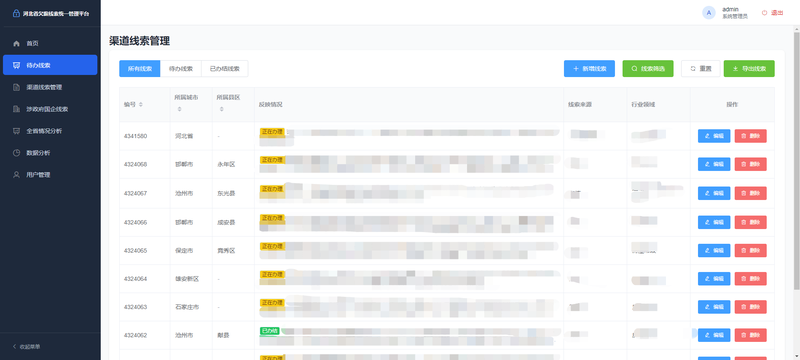The height and width of the screenshot is (360, 800).
Task: Edit row 4324068
Action: tap(714, 164)
